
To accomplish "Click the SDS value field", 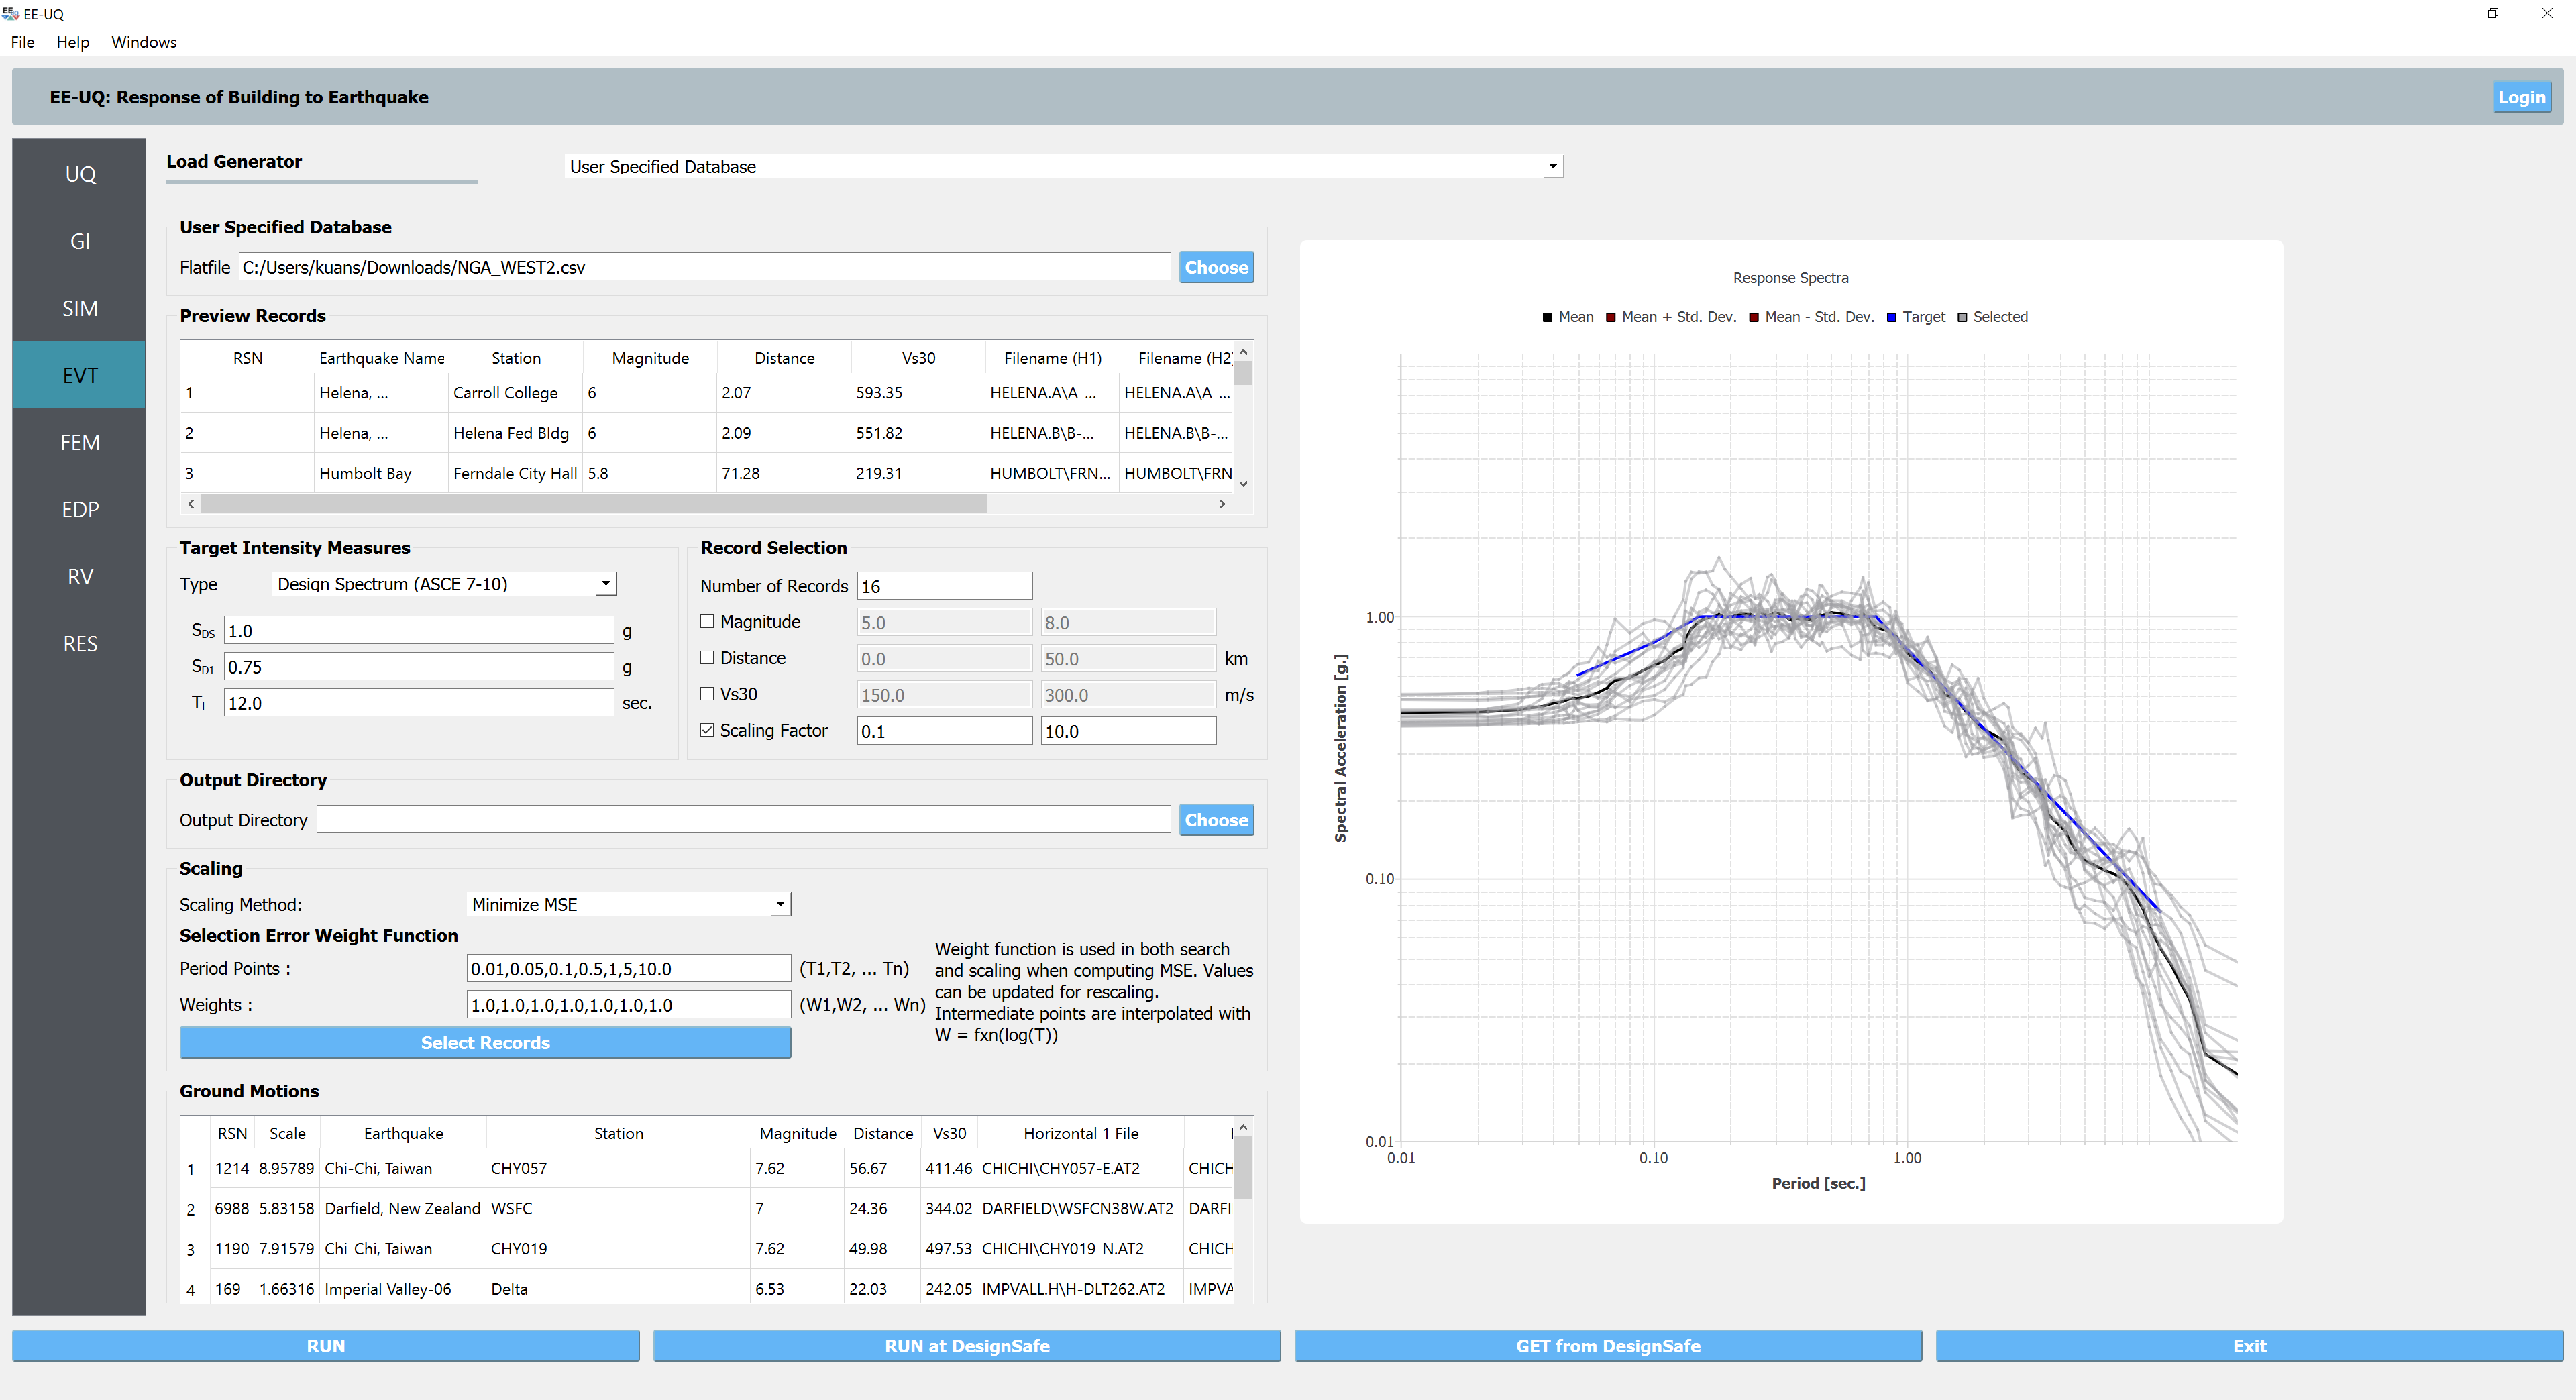I will pyautogui.click(x=418, y=631).
